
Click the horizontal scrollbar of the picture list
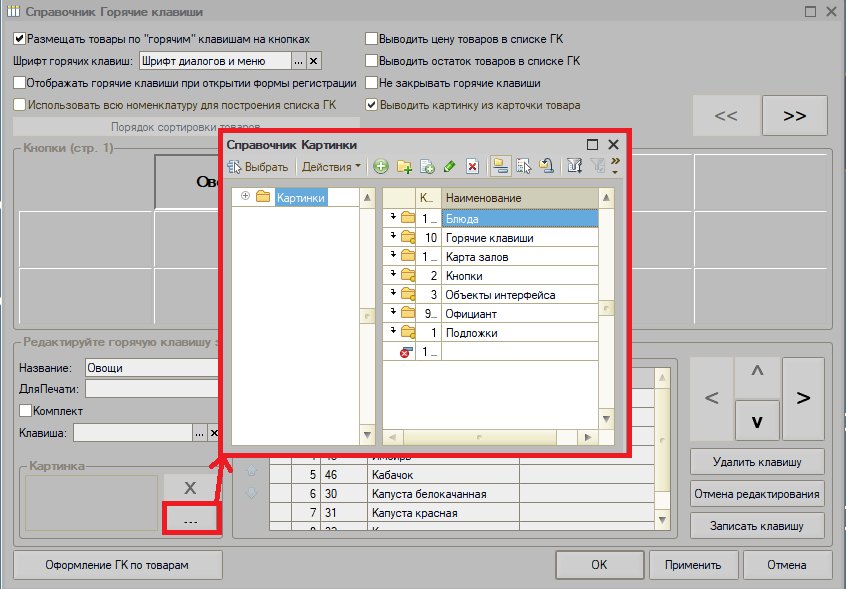[490, 437]
